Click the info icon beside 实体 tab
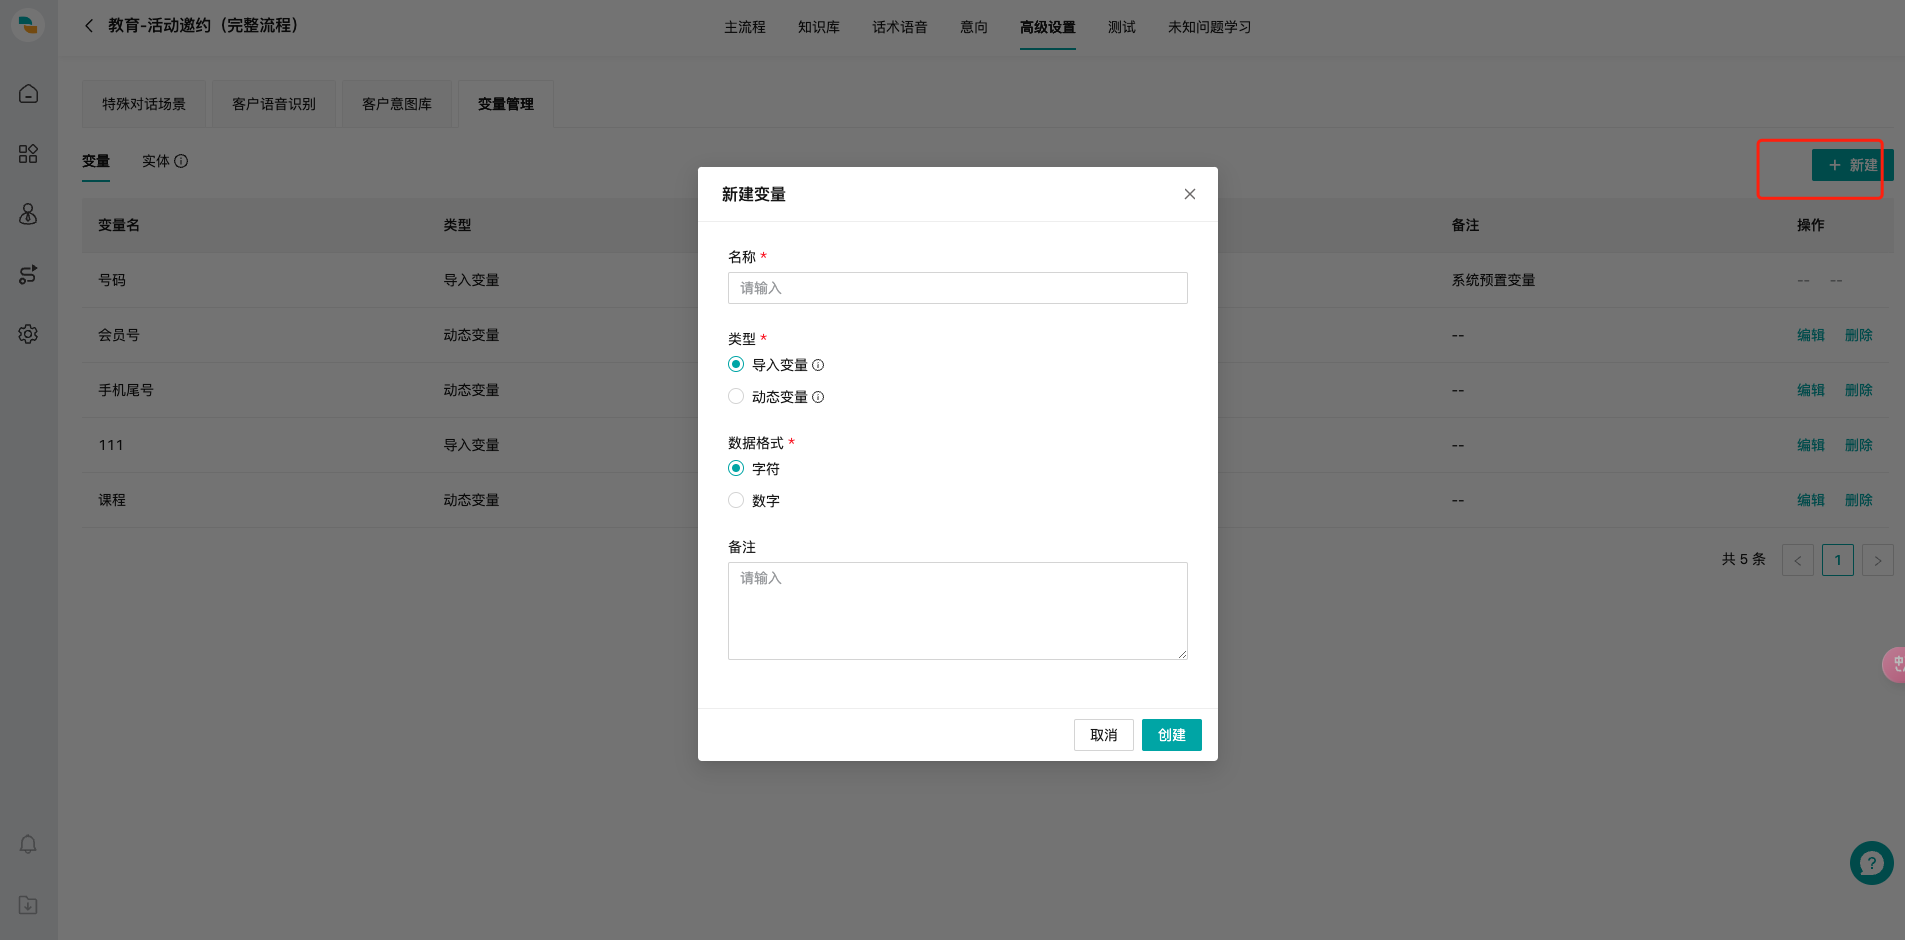The height and width of the screenshot is (940, 1905). [181, 161]
